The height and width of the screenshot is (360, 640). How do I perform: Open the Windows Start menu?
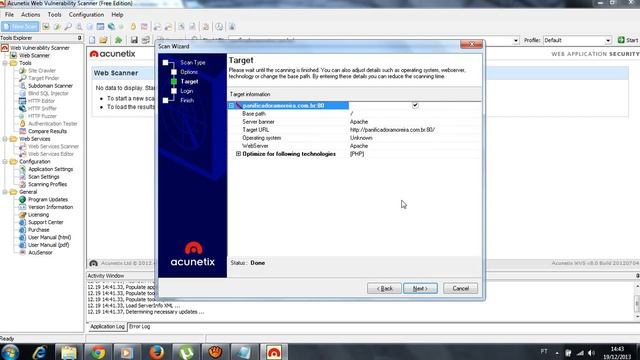pyautogui.click(x=10, y=351)
